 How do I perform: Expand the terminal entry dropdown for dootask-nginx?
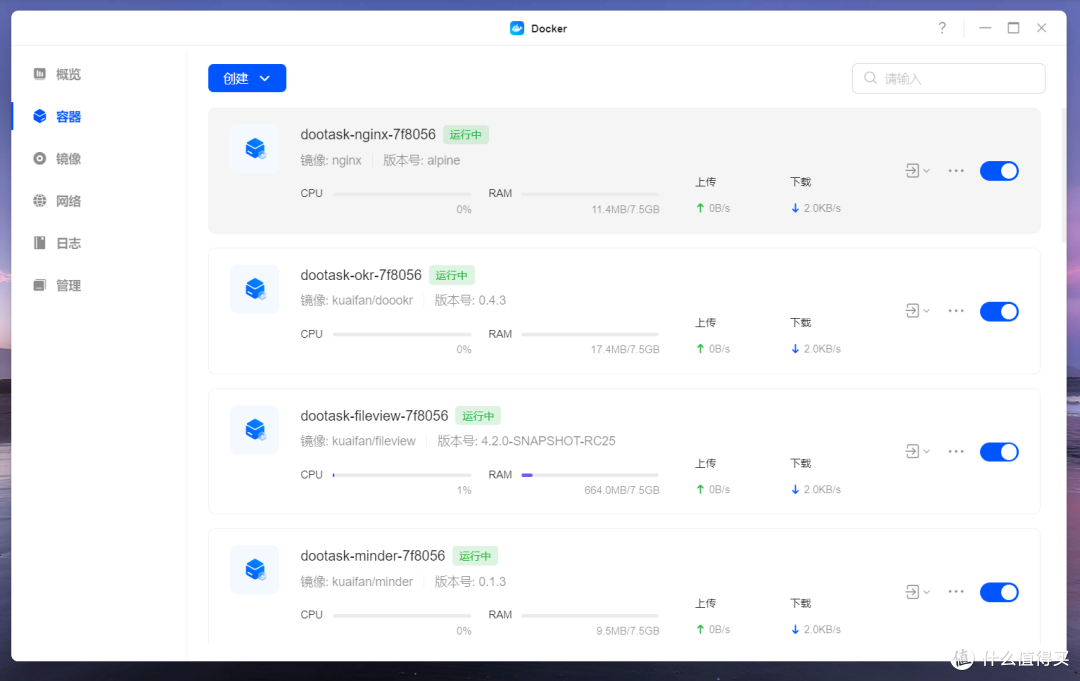(917, 171)
